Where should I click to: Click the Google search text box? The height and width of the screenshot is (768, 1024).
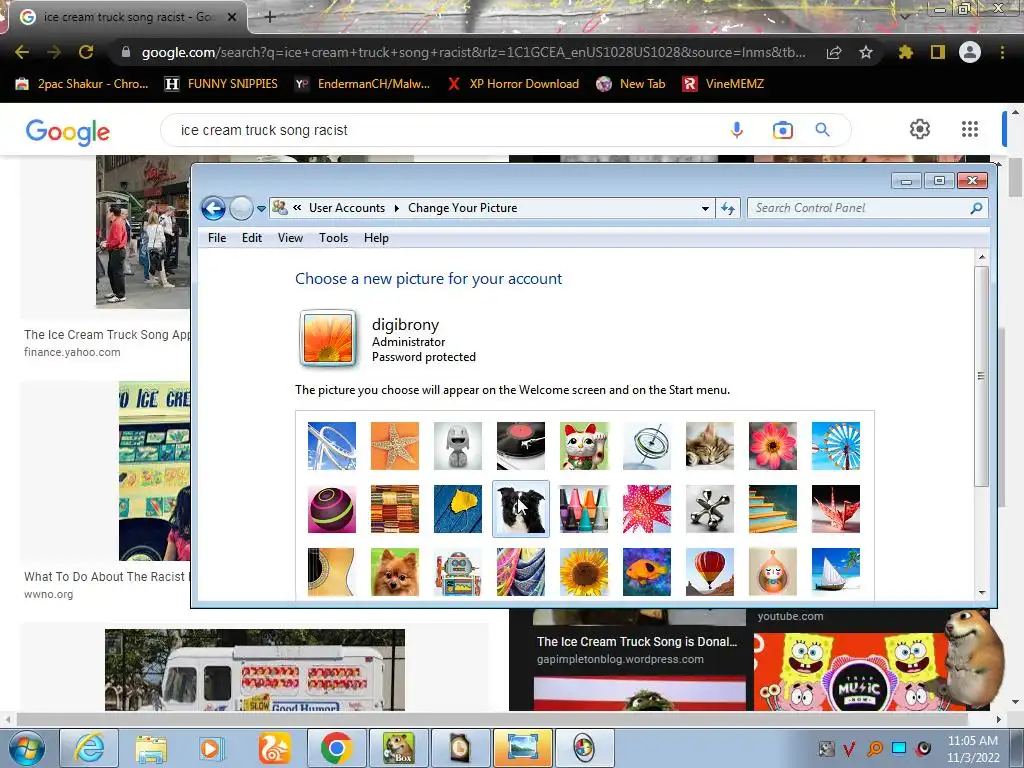click(451, 130)
